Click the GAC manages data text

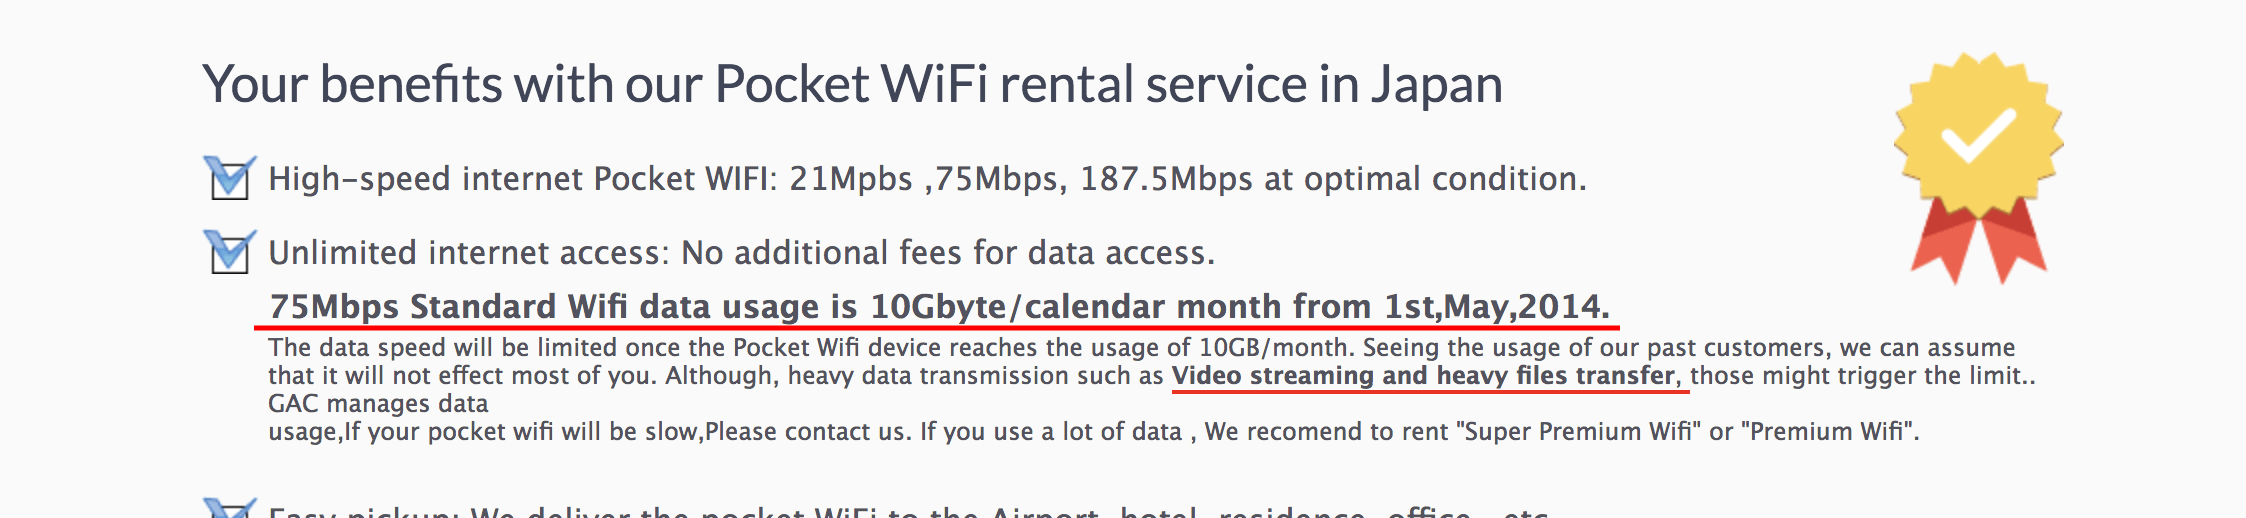pos(378,404)
